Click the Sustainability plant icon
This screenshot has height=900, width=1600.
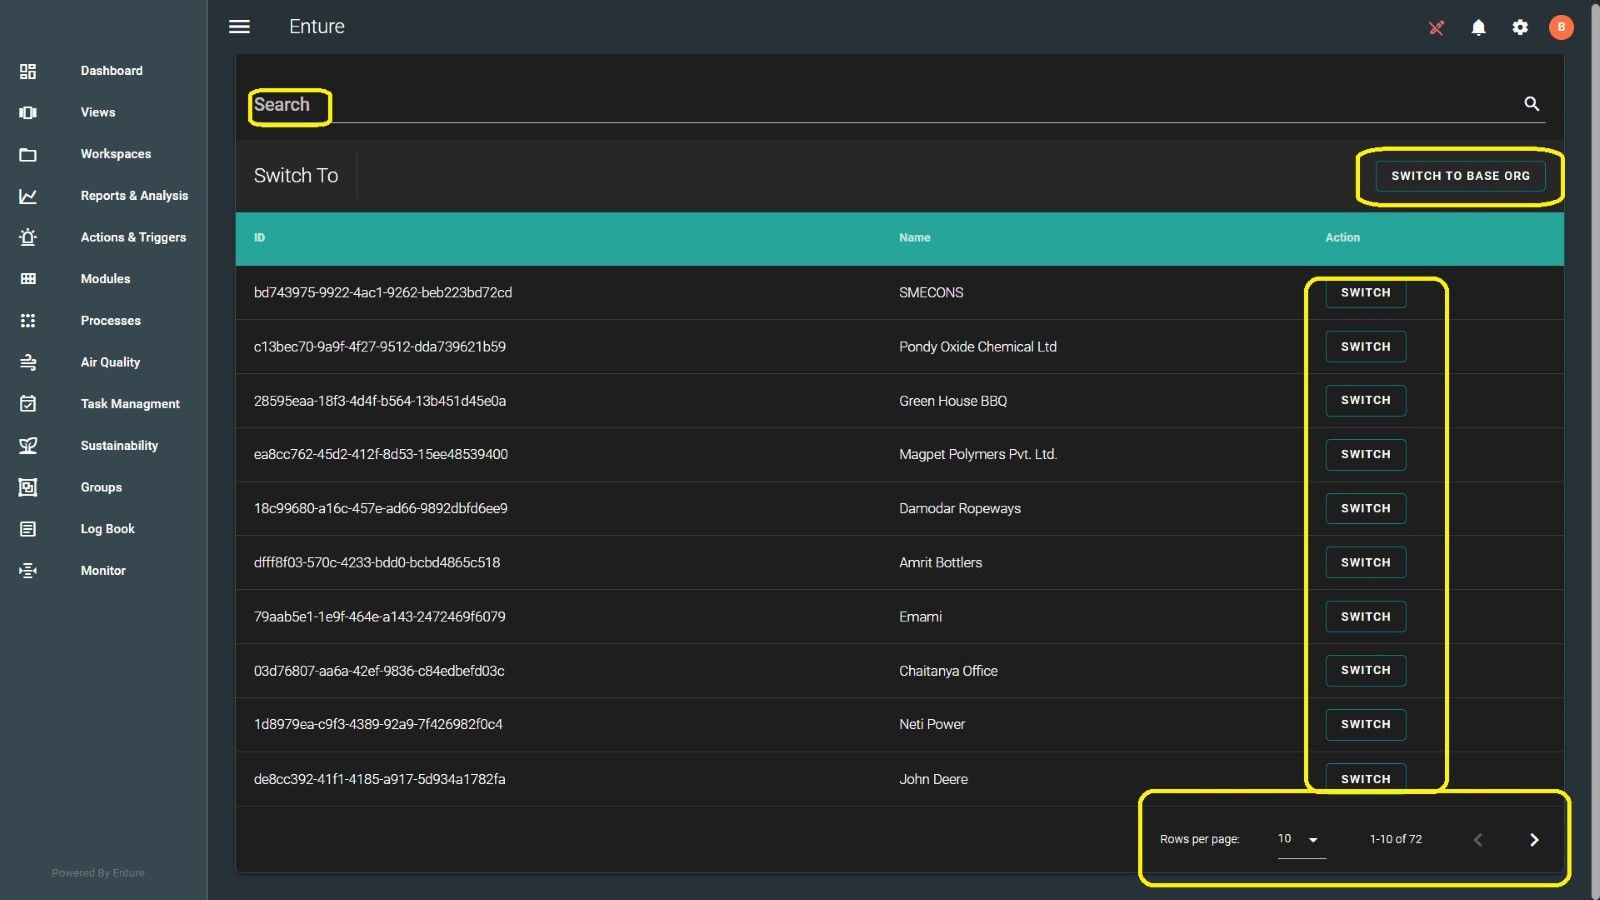(28, 446)
